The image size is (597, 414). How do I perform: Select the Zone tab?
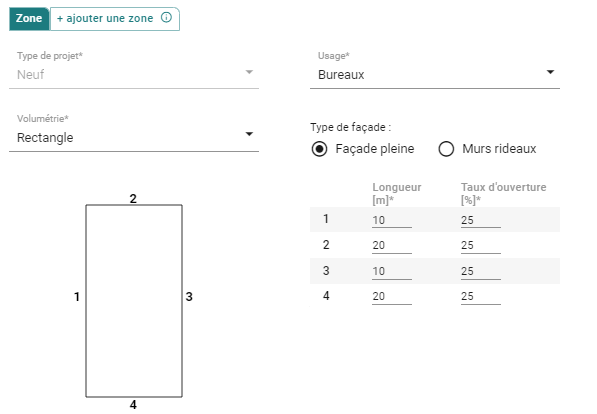pyautogui.click(x=29, y=19)
